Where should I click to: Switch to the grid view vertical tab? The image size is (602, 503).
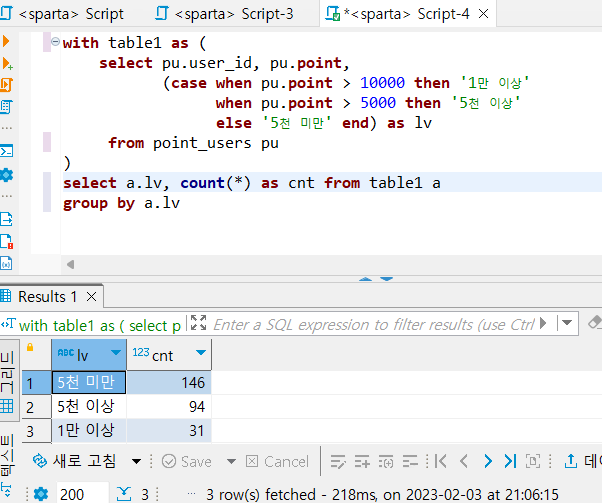[8, 380]
